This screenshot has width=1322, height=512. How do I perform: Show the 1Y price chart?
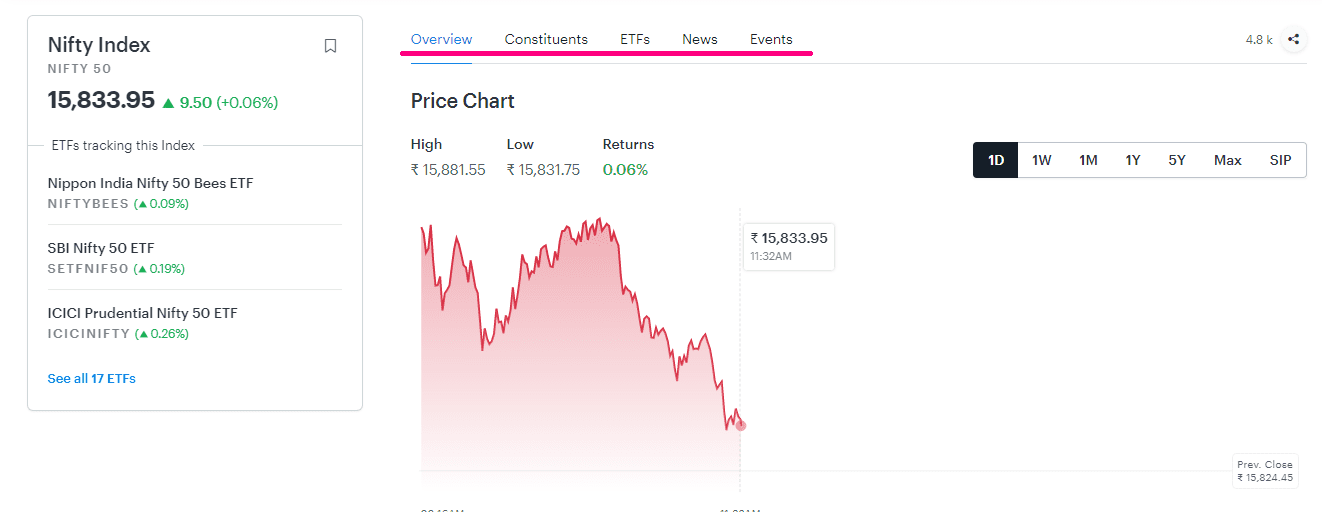point(1133,160)
